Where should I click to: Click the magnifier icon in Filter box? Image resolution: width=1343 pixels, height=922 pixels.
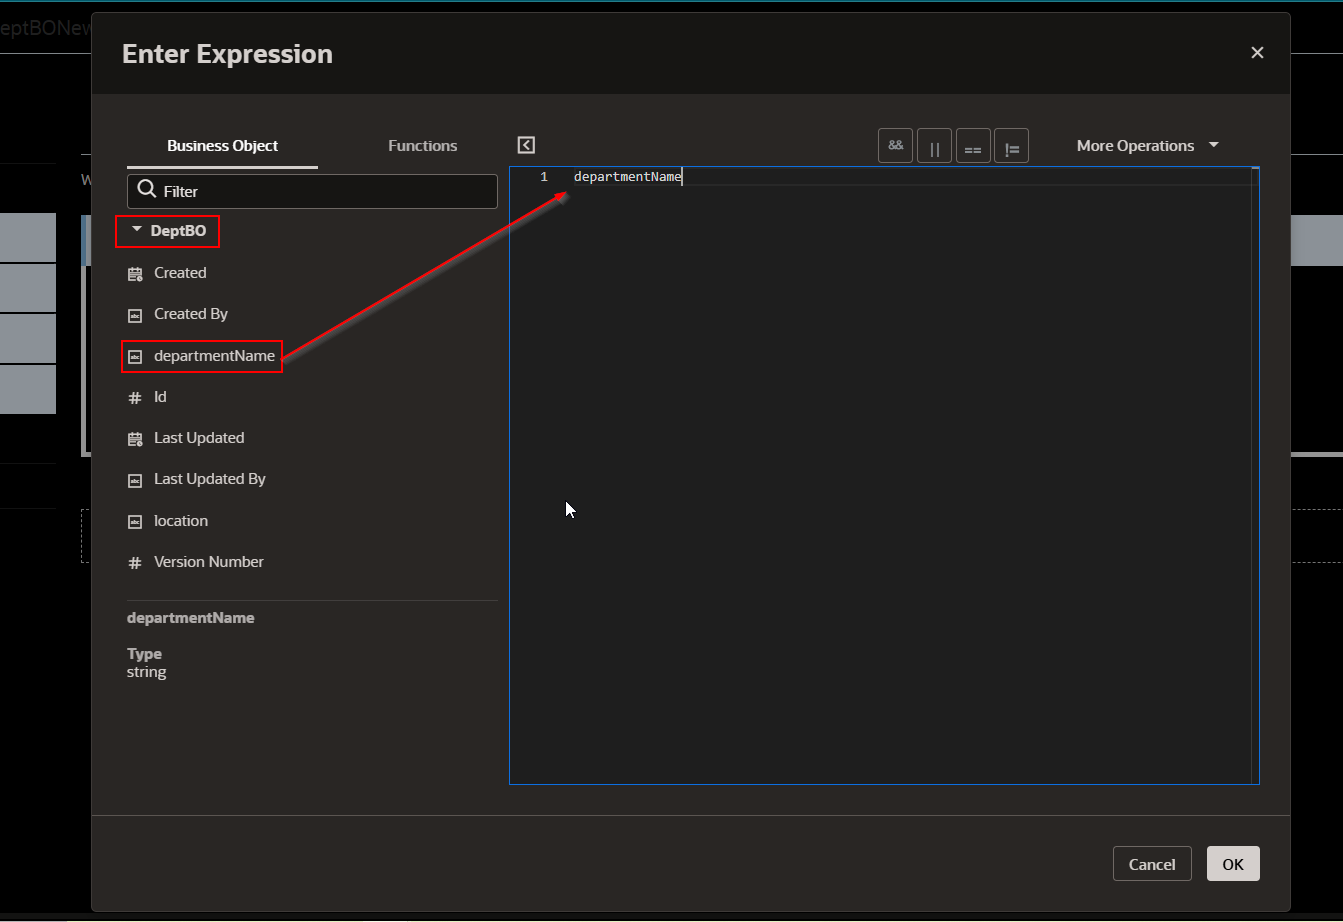coord(147,190)
